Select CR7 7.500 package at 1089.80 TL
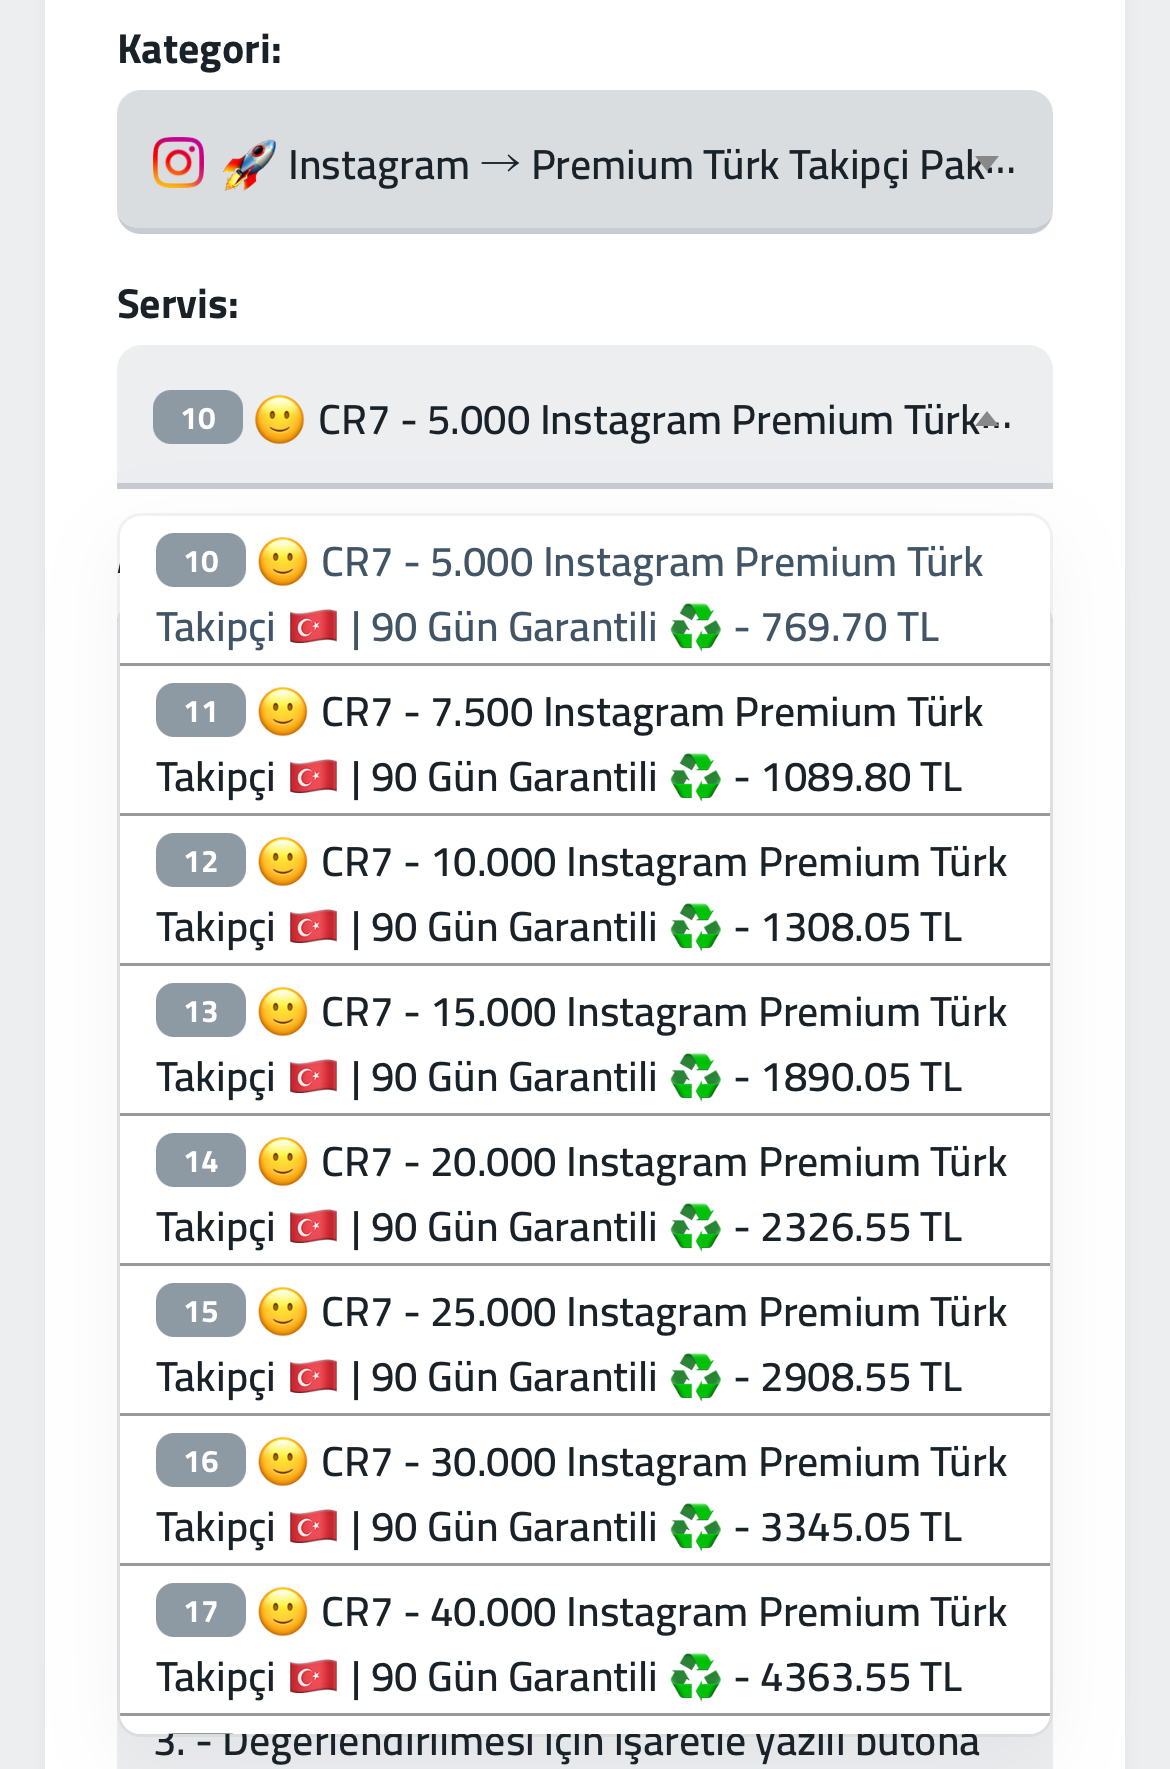This screenshot has width=1170, height=1769. pos(585,741)
